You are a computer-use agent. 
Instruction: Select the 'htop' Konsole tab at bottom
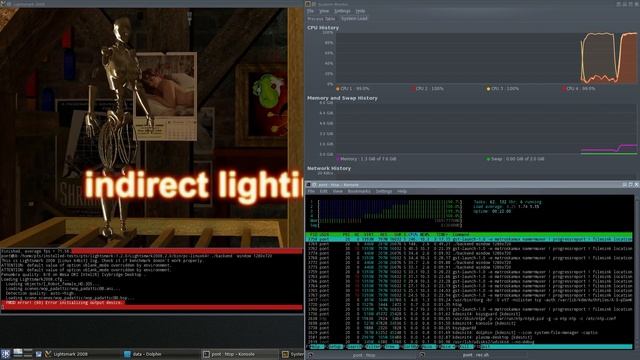coord(364,355)
